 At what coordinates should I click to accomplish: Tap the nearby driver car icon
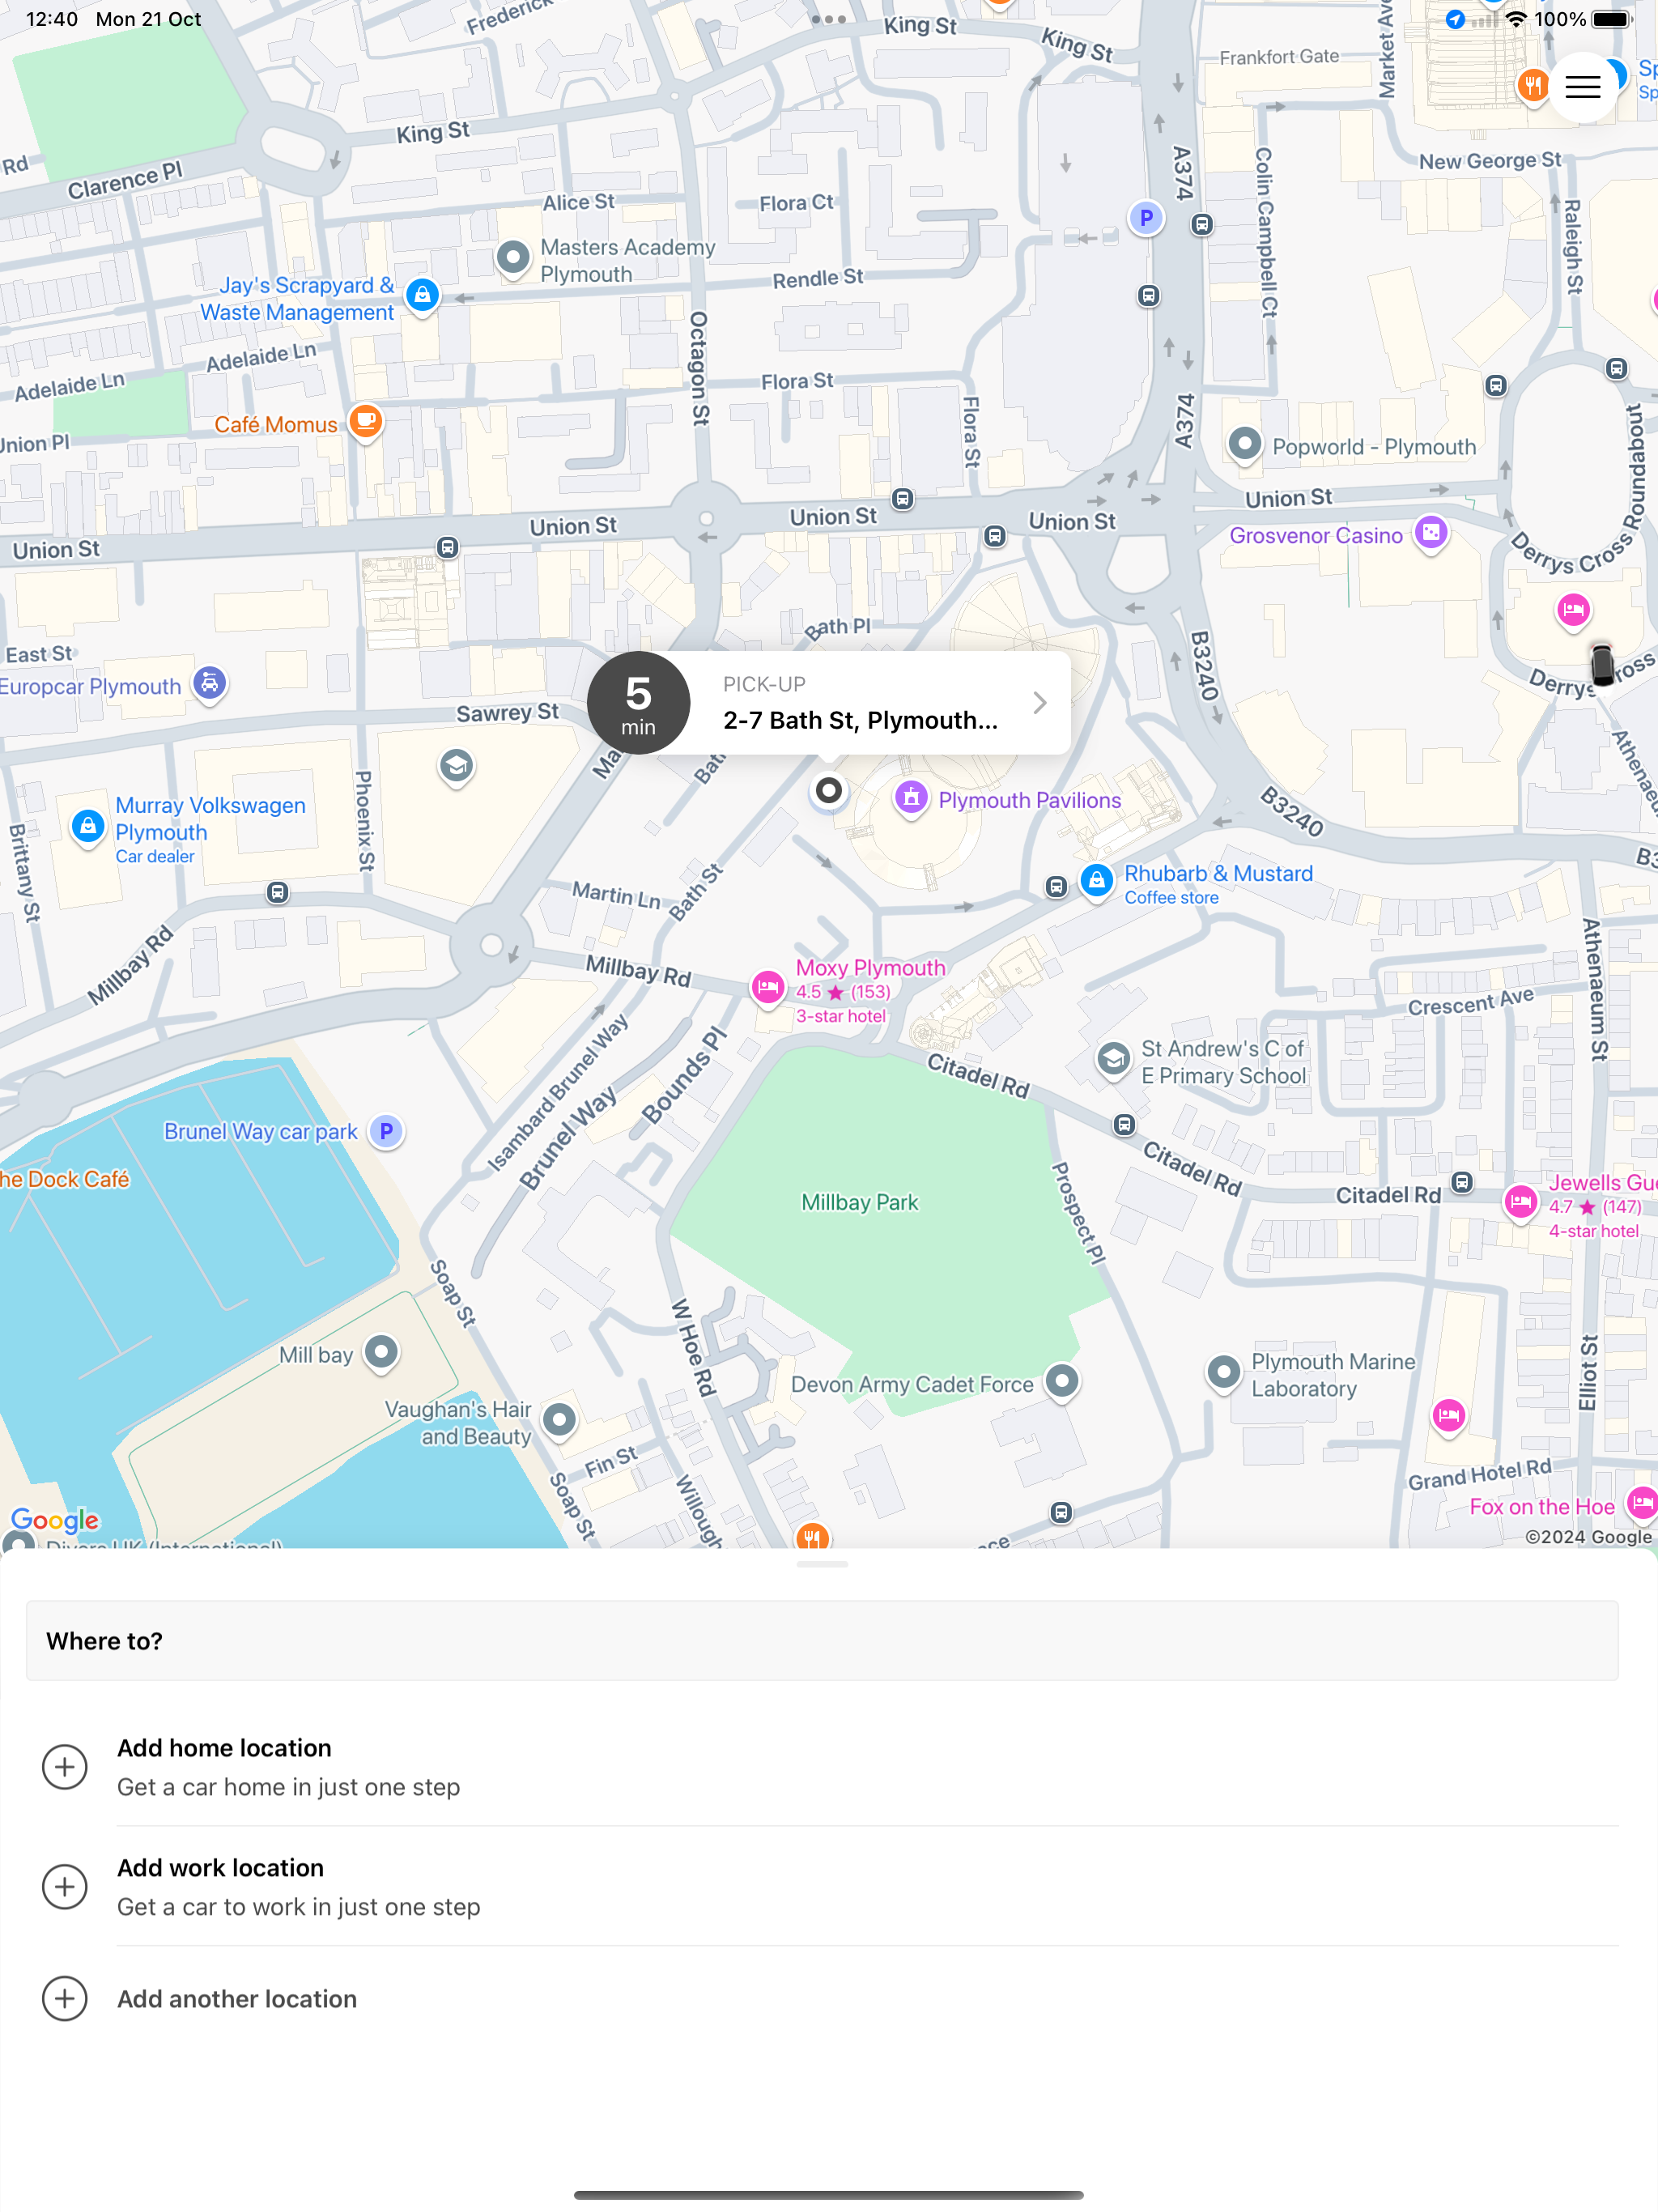pyautogui.click(x=1602, y=664)
